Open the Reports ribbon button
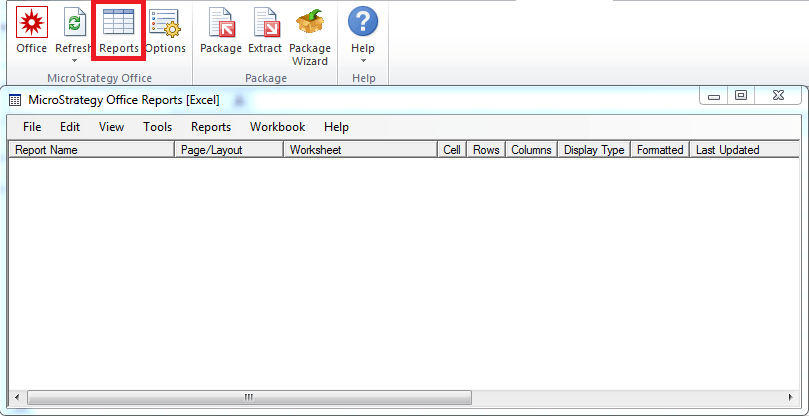This screenshot has height=416, width=809. click(119, 31)
